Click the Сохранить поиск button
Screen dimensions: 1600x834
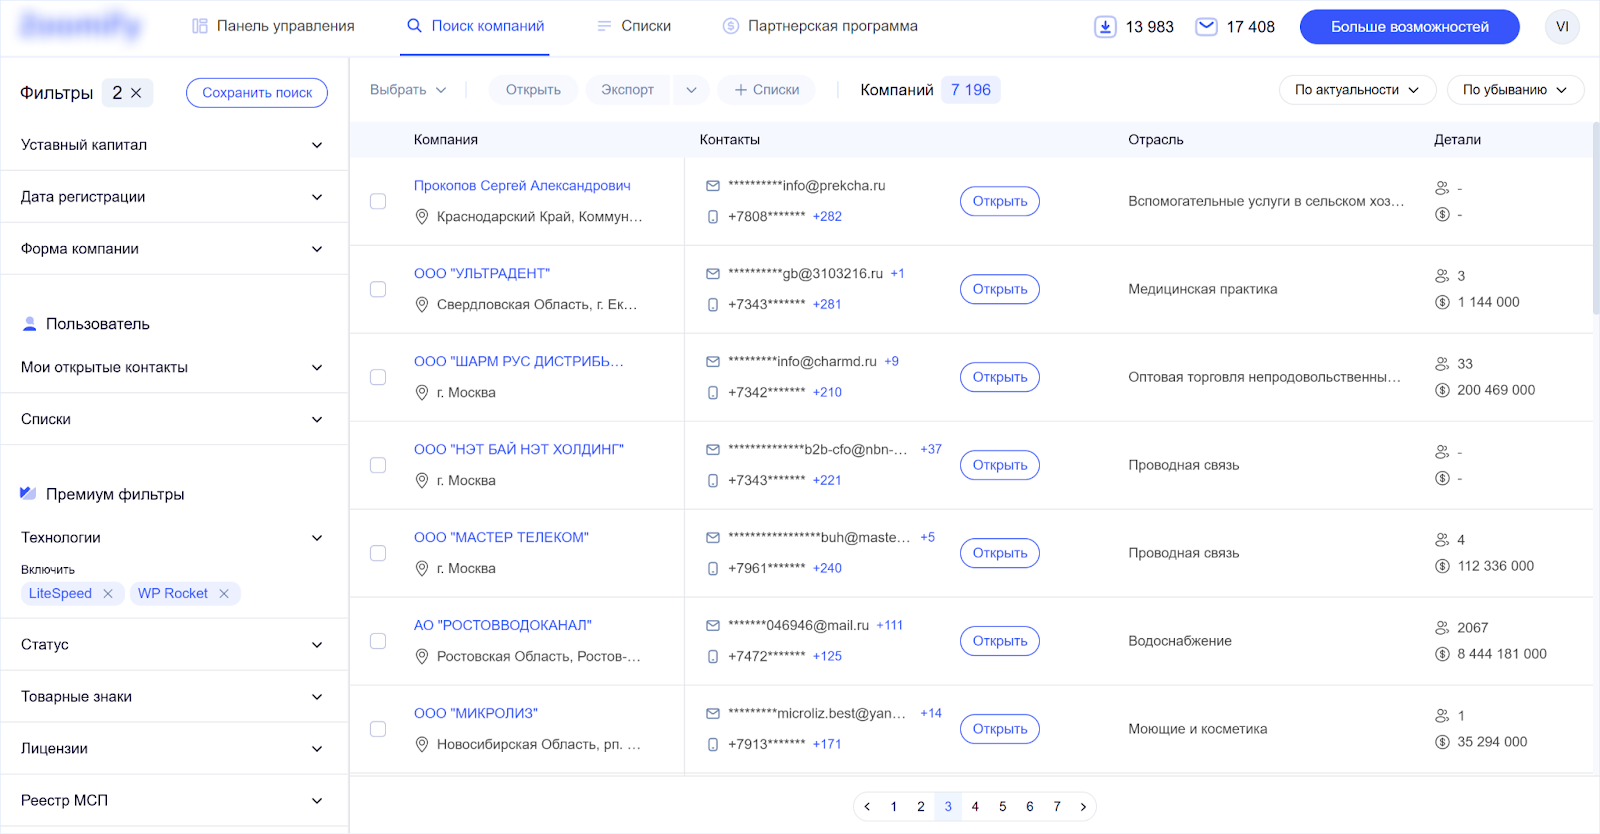tap(257, 93)
